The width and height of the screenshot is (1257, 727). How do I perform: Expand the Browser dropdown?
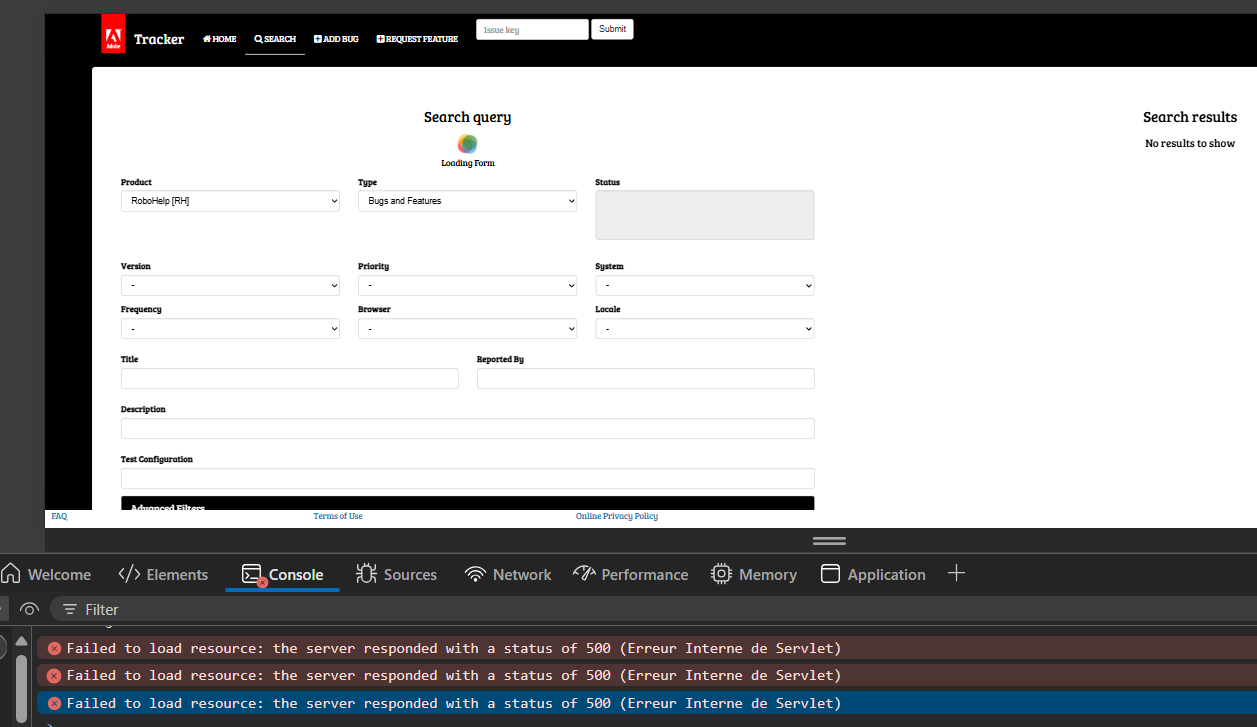tap(467, 328)
